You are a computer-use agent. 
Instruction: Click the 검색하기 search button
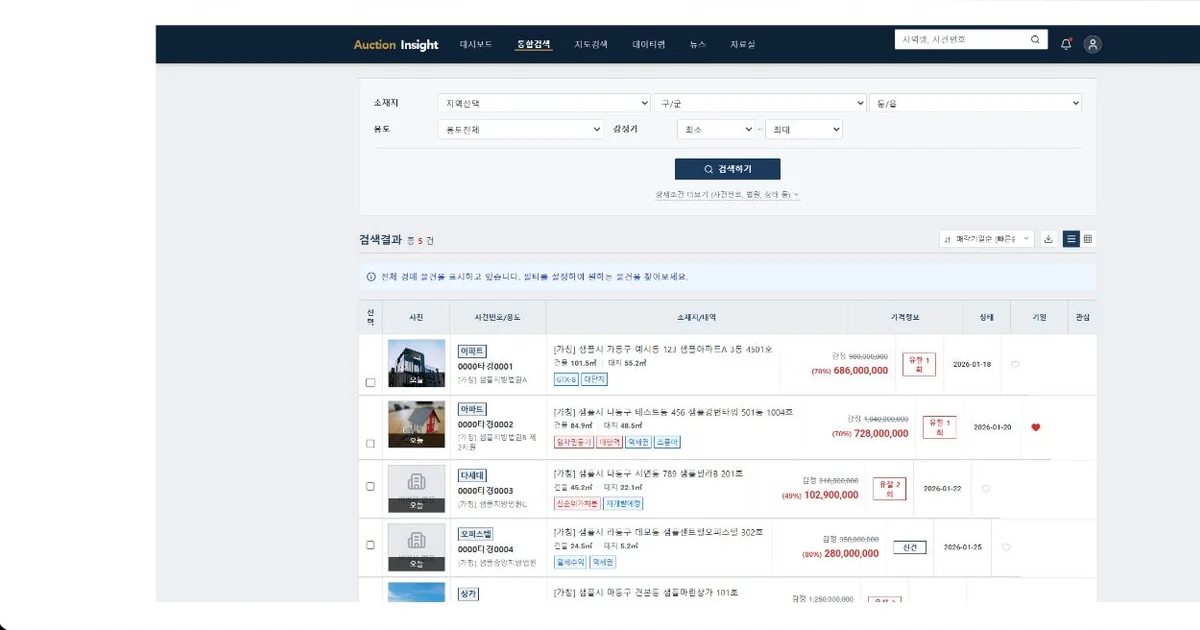728,169
